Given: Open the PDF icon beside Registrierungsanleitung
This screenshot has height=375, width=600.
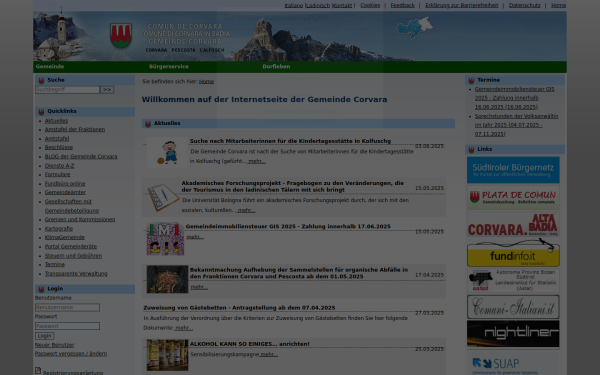Looking at the screenshot, I should (x=38, y=370).
